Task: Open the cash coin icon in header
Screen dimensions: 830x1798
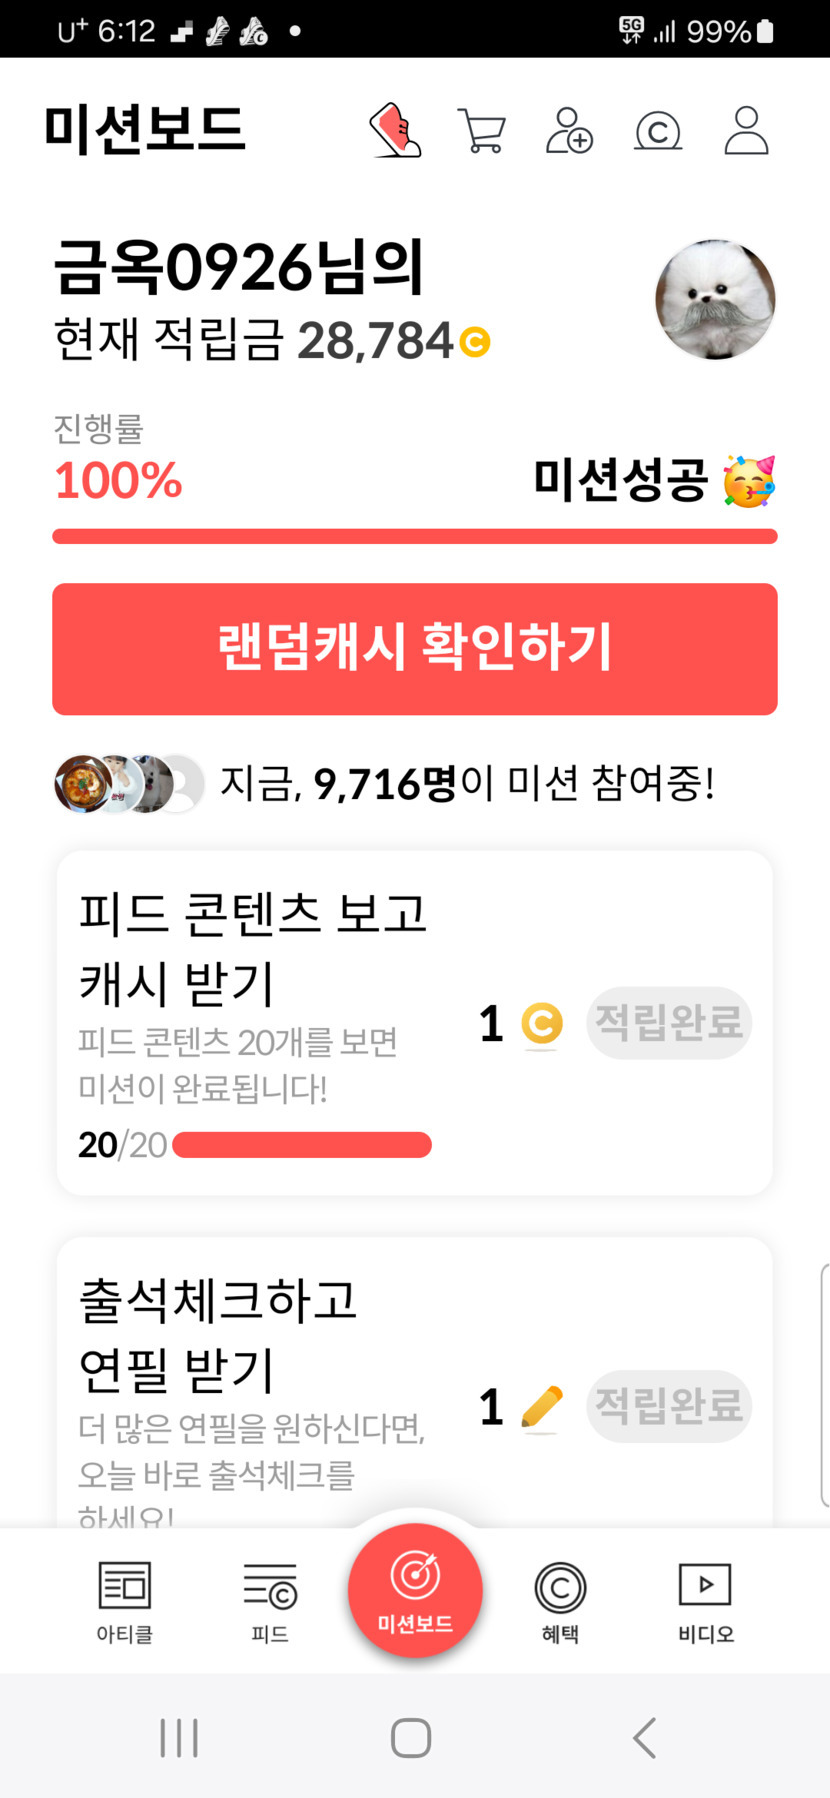Action: [x=658, y=131]
